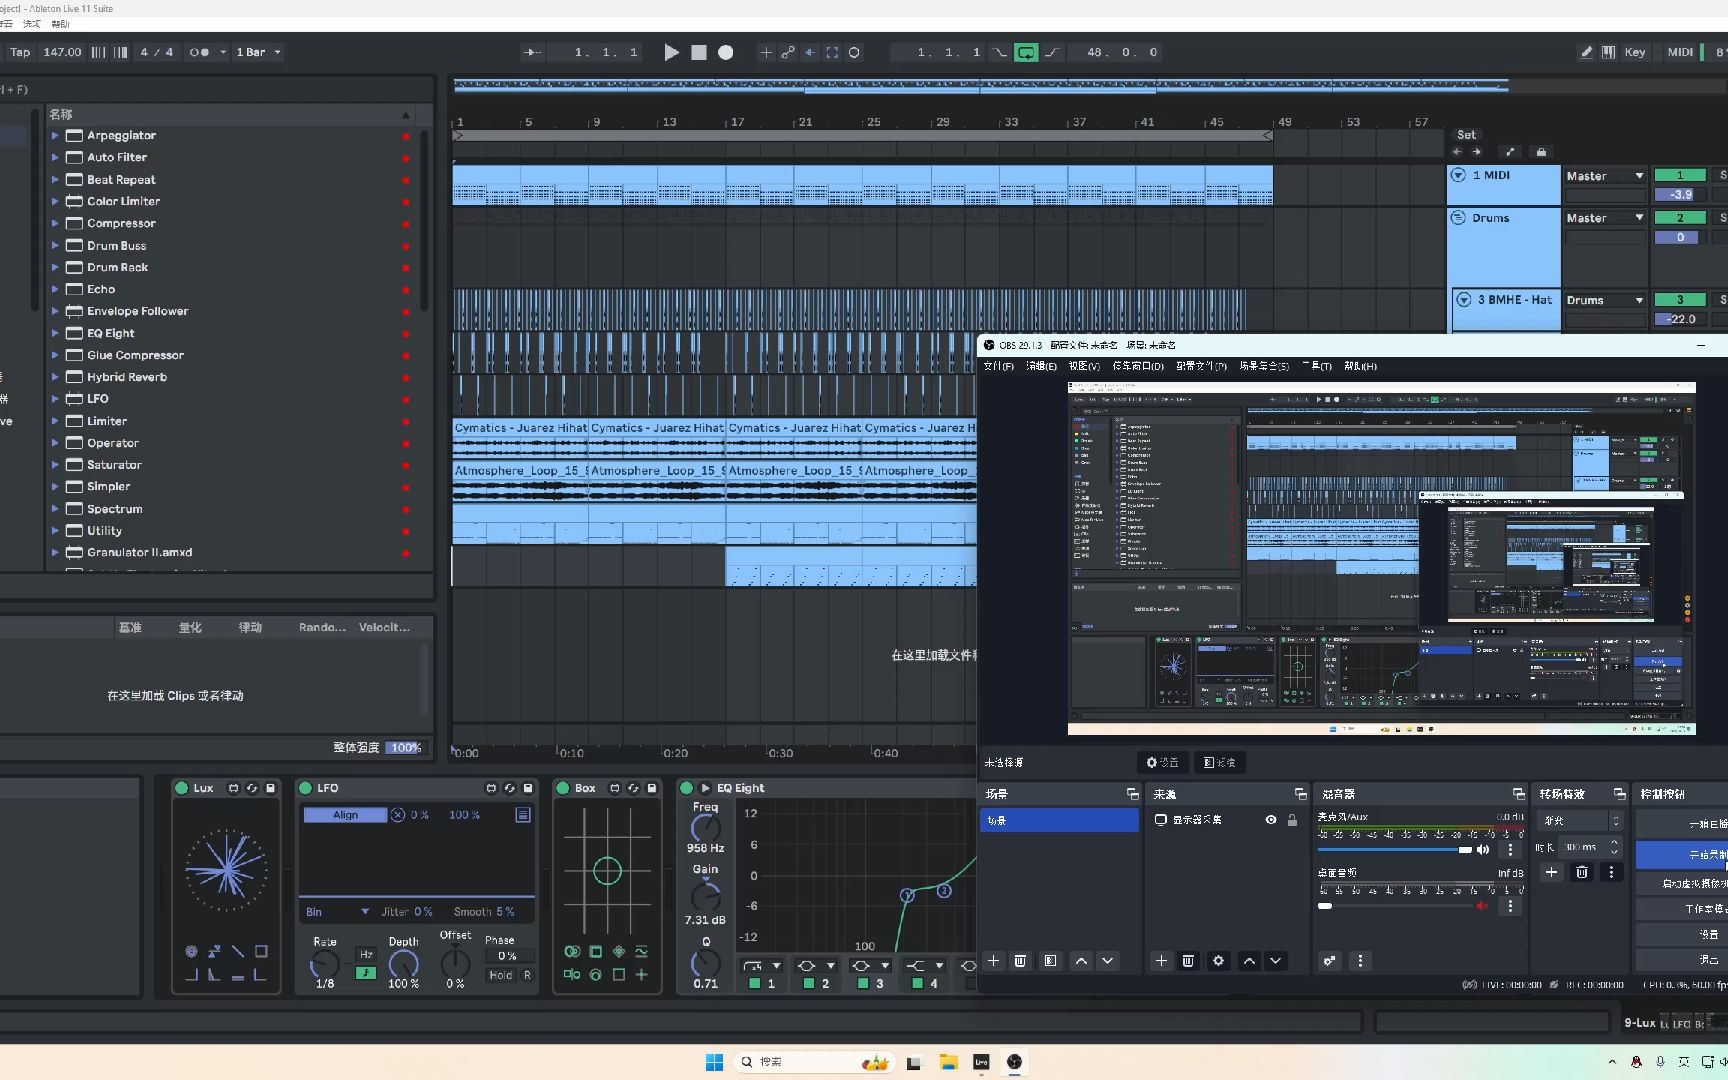Toggle the EQ Eight device activator

[686, 788]
